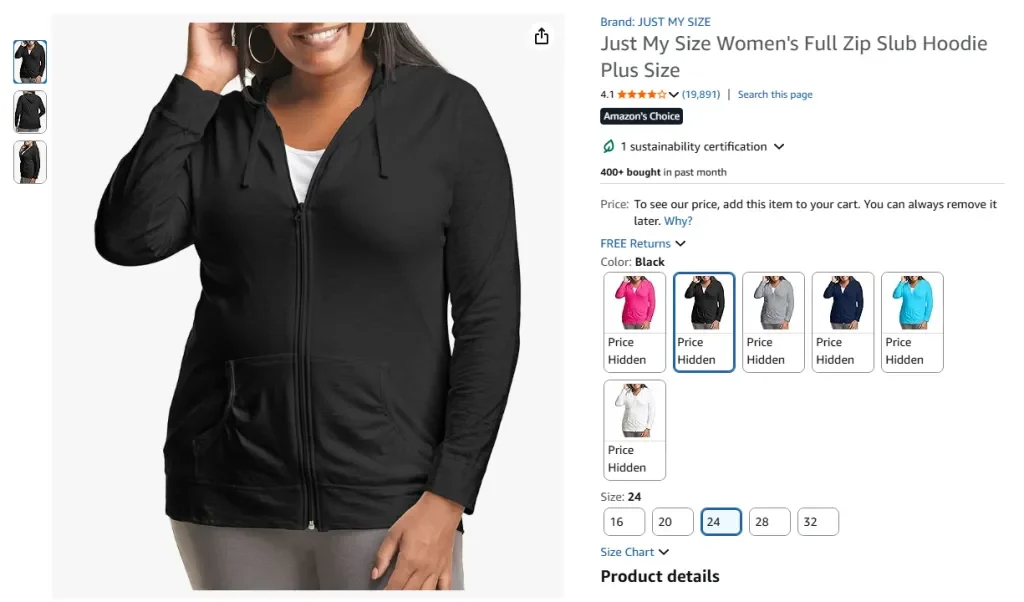
Task: Select the first product image thumbnail
Action: [x=29, y=61]
